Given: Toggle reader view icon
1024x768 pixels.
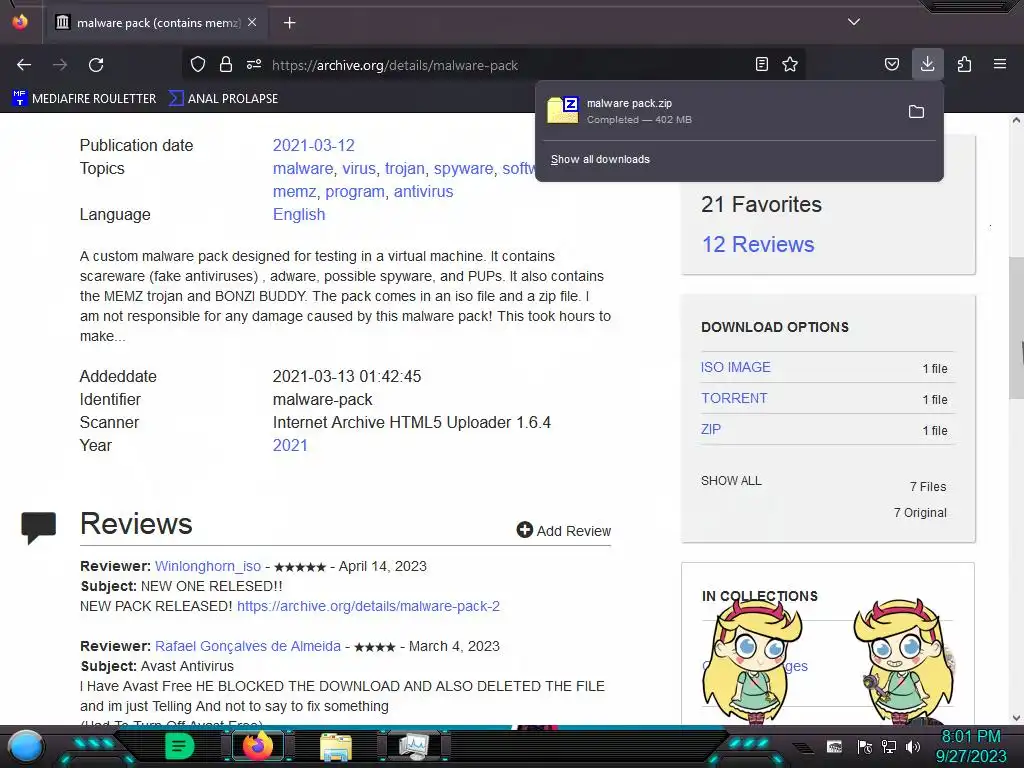Looking at the screenshot, I should tap(761, 64).
